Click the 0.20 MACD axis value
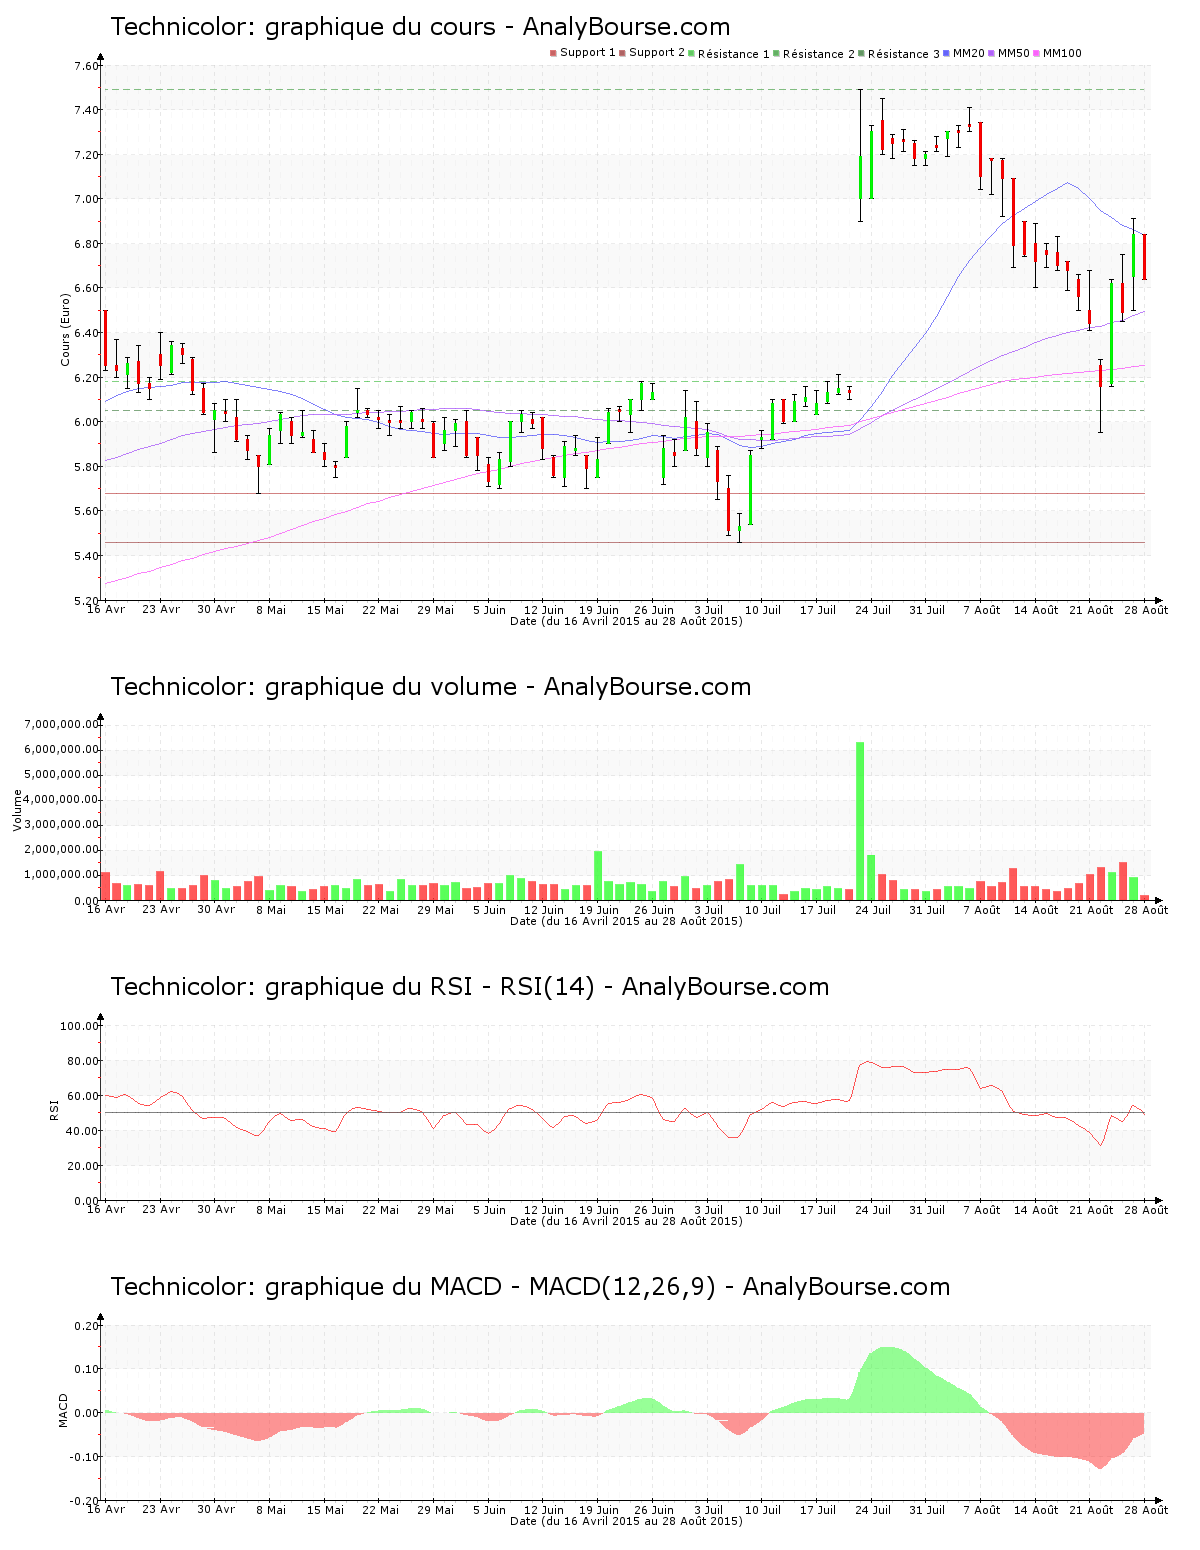This screenshot has height=1550, width=1200. click(88, 1326)
